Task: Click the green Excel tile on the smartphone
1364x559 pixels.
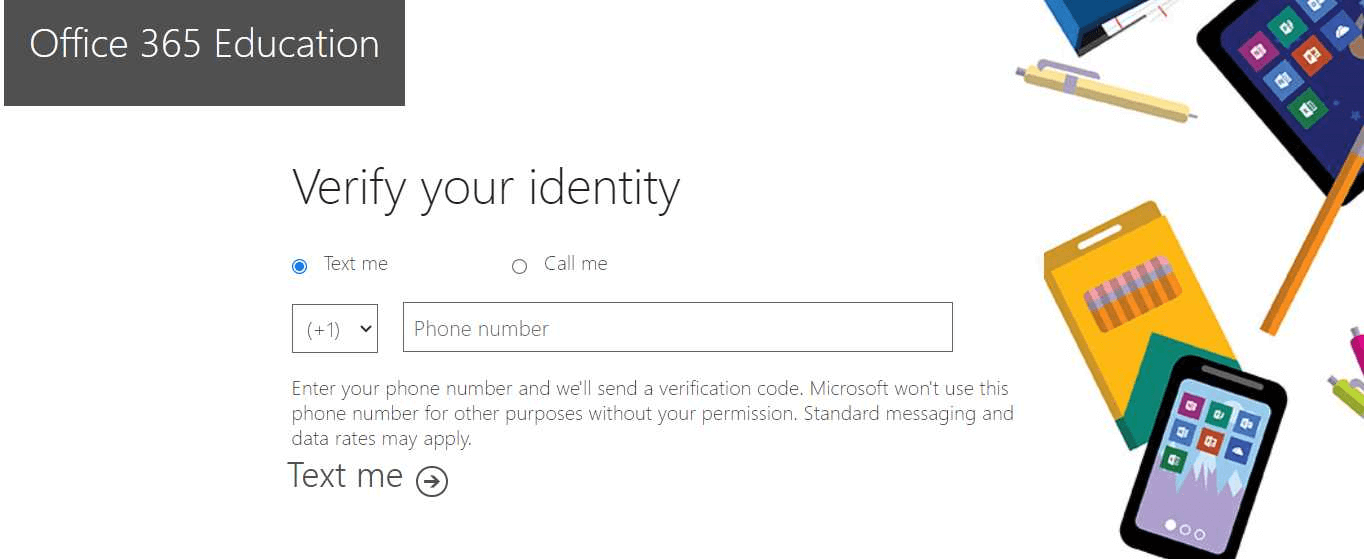Action: click(1174, 460)
